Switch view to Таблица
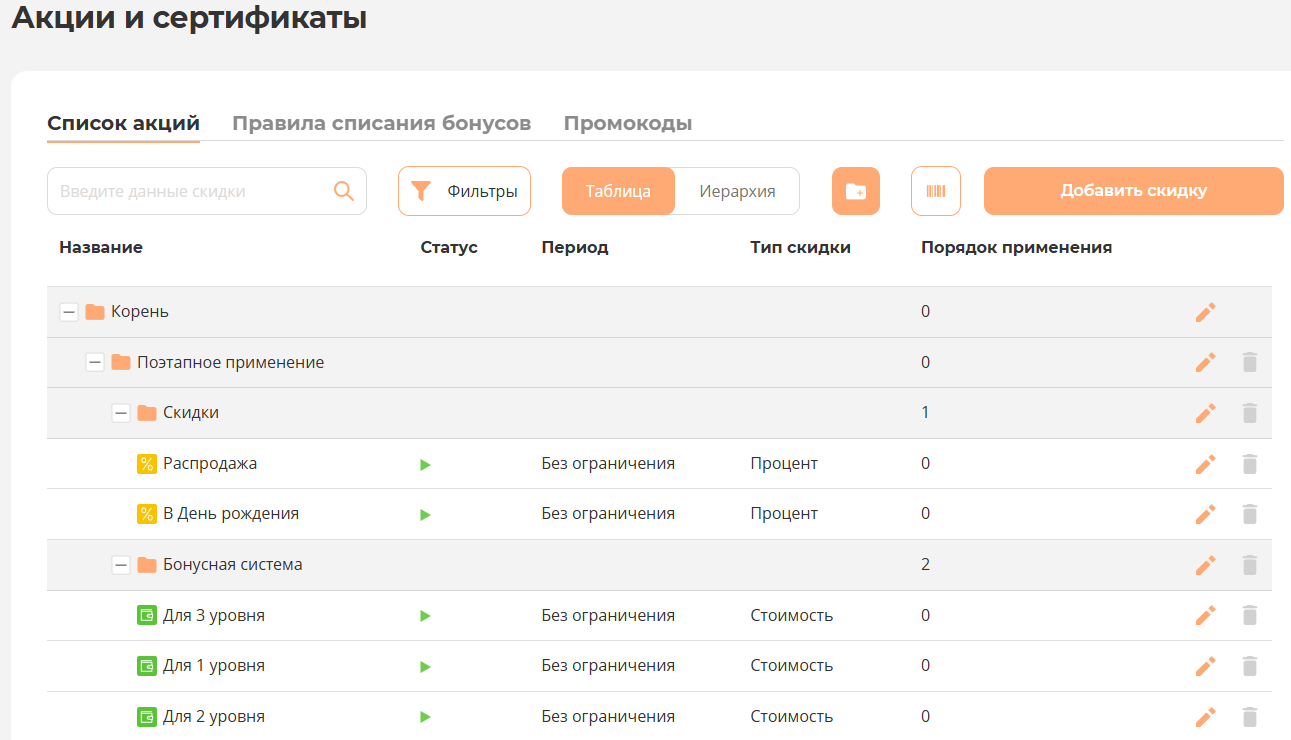1291x740 pixels. [x=618, y=191]
